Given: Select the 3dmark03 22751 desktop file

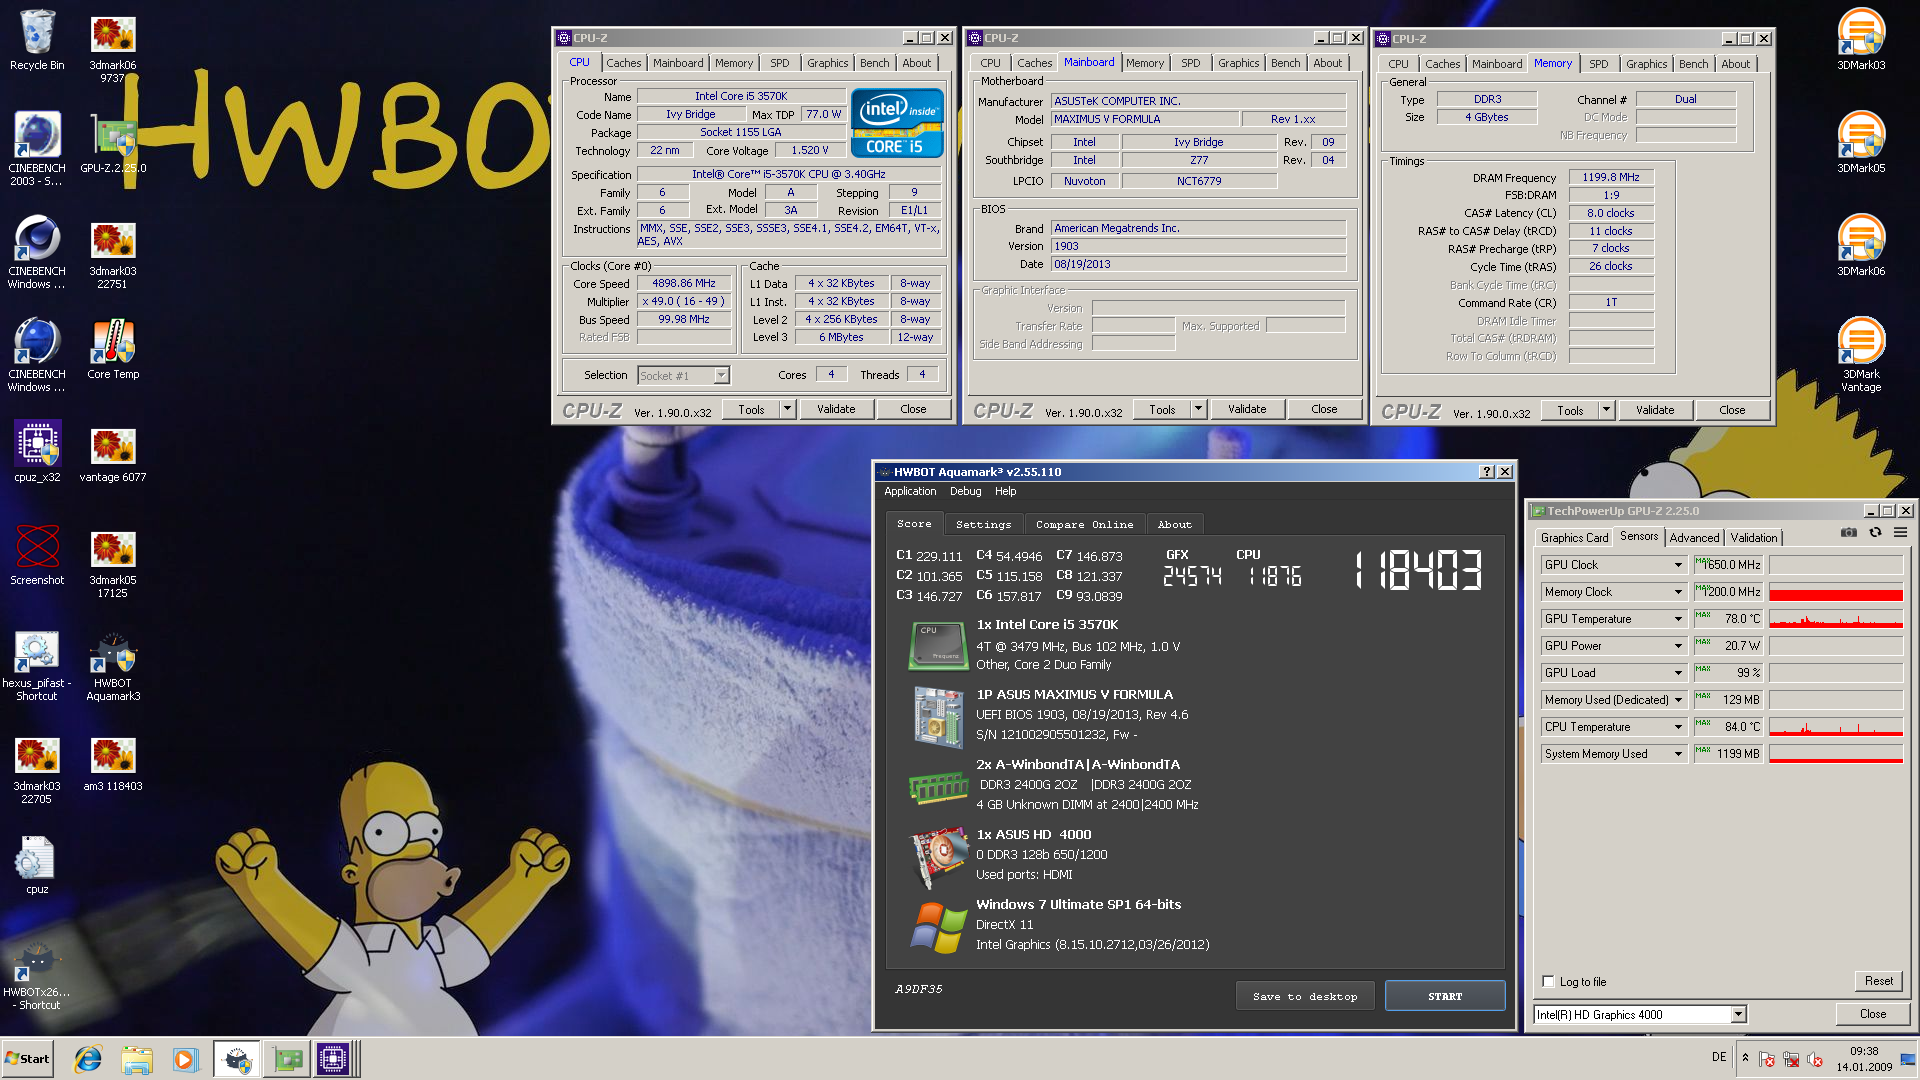Looking at the screenshot, I should 113,255.
